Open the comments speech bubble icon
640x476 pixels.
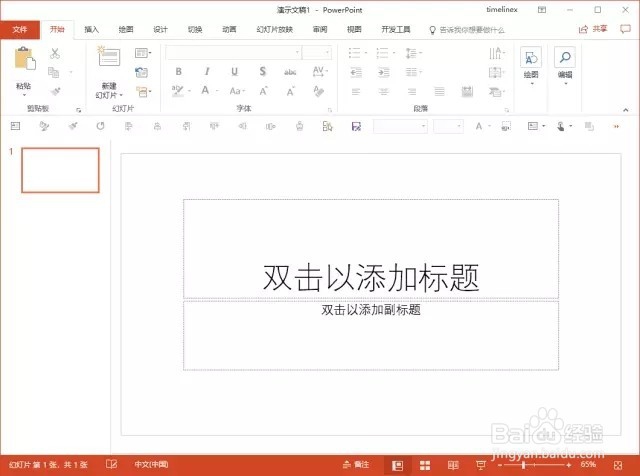625,29
